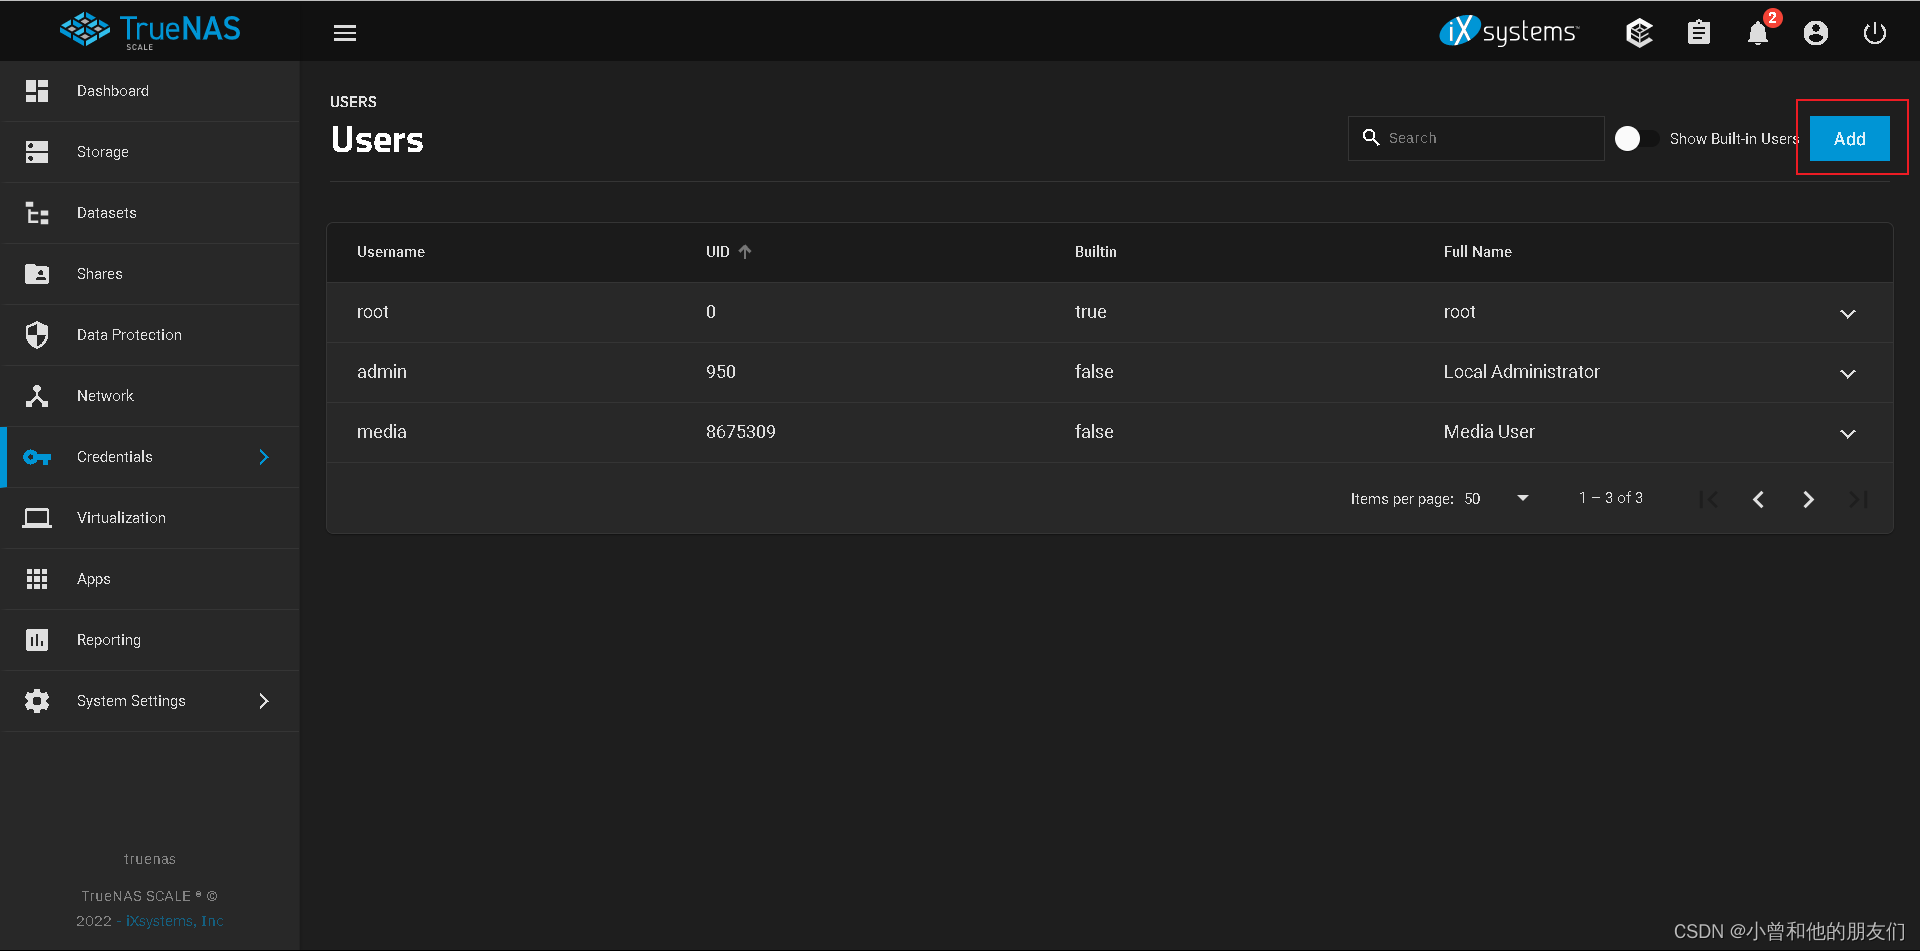Image resolution: width=1920 pixels, height=951 pixels.
Task: Click the Media User full name
Action: 1489,432
